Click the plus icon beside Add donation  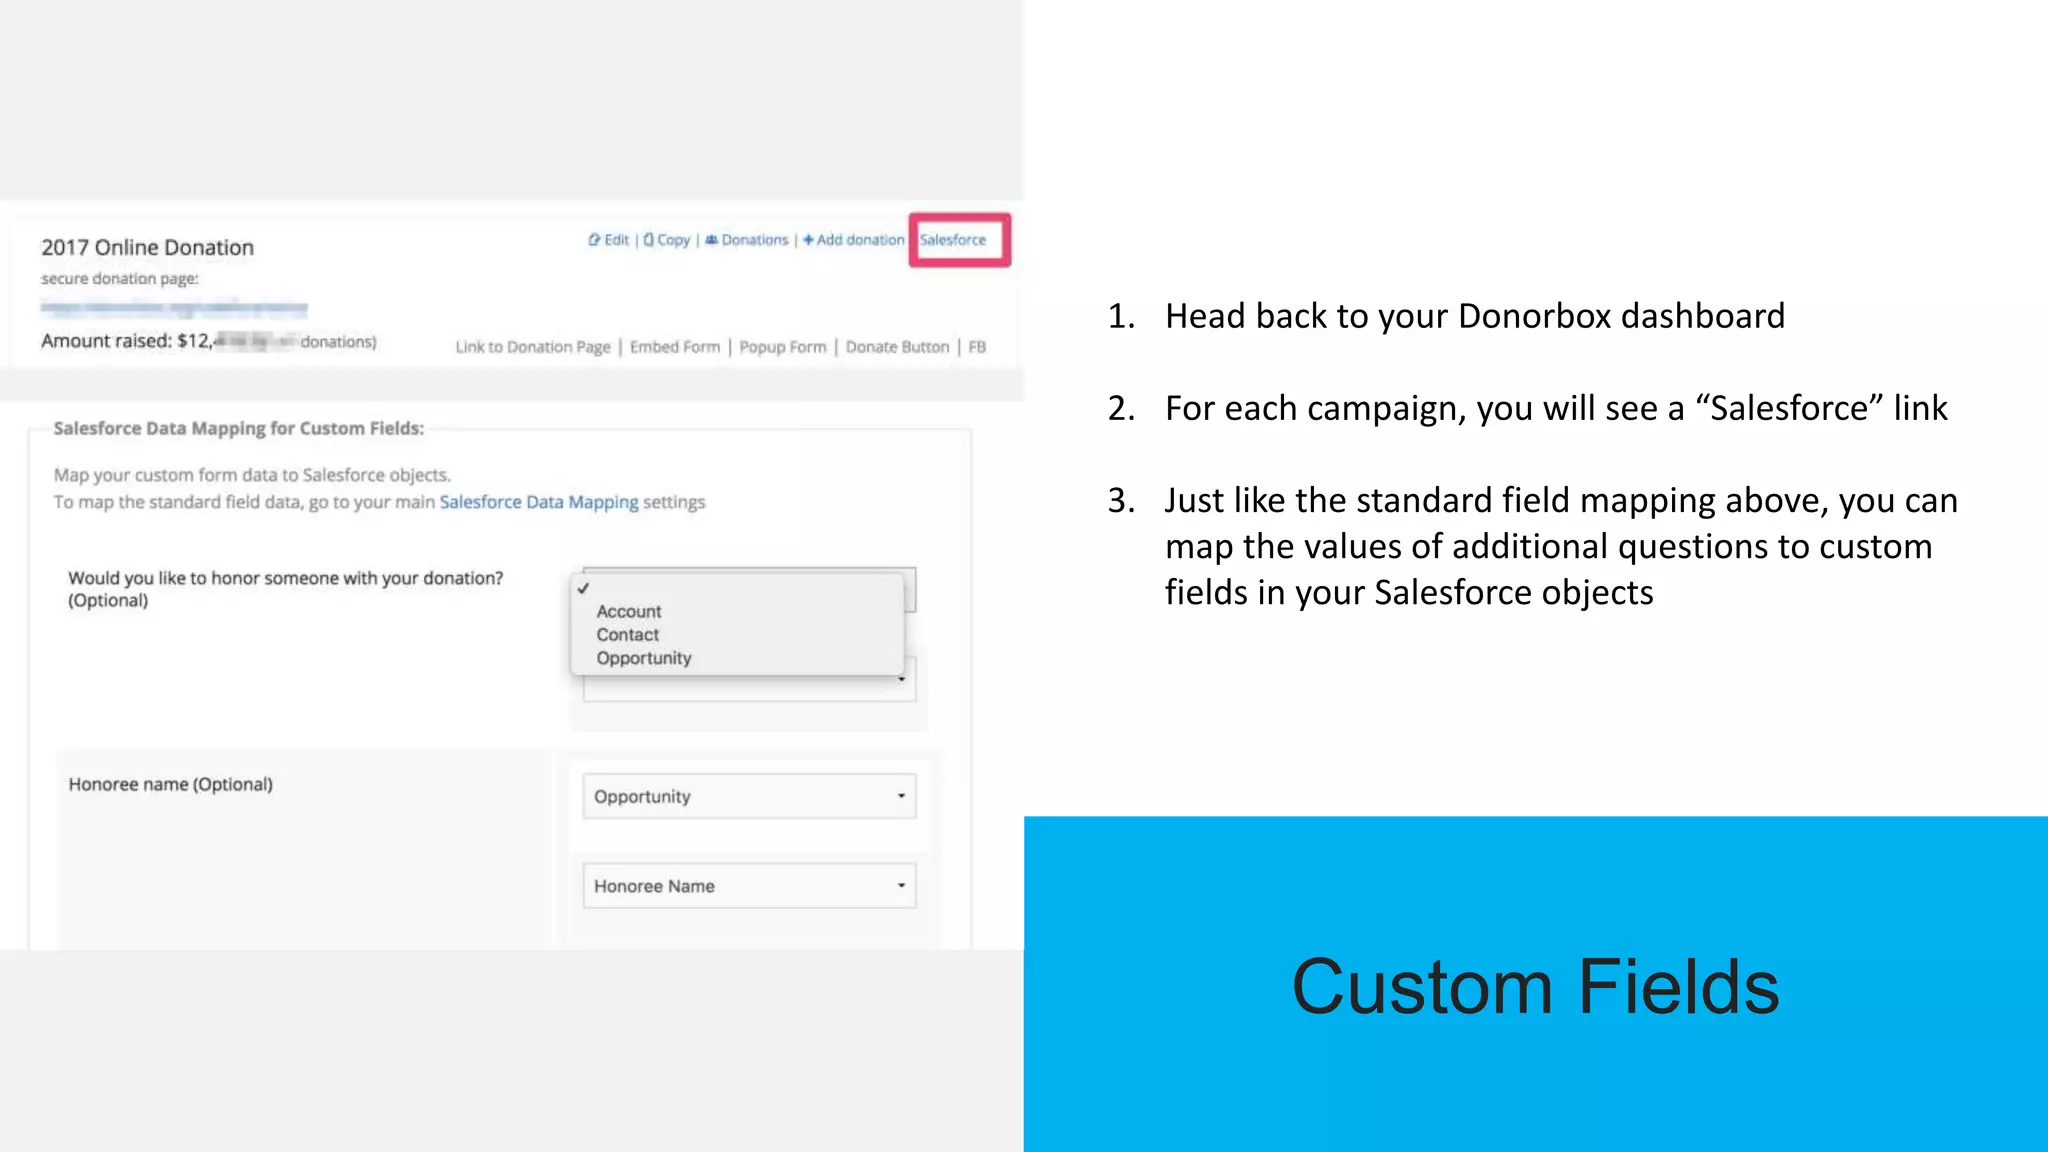tap(808, 240)
